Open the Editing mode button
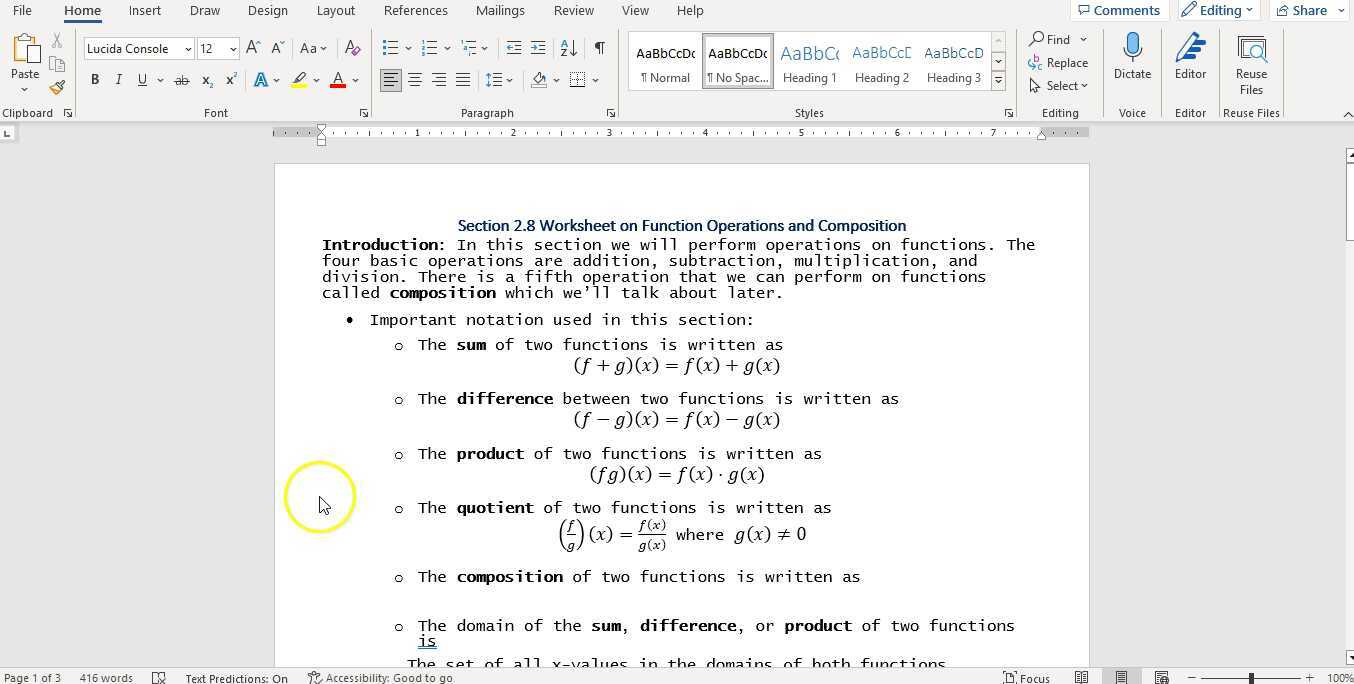Viewport: 1354px width, 684px height. pyautogui.click(x=1218, y=10)
